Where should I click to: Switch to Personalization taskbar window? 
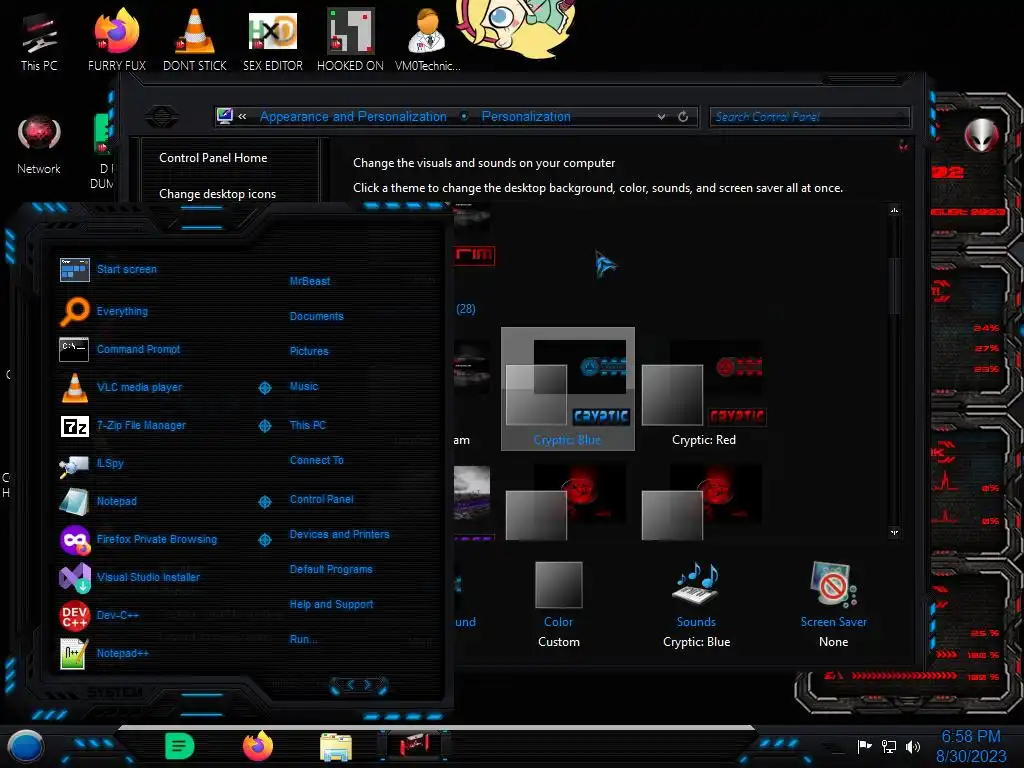pos(414,746)
